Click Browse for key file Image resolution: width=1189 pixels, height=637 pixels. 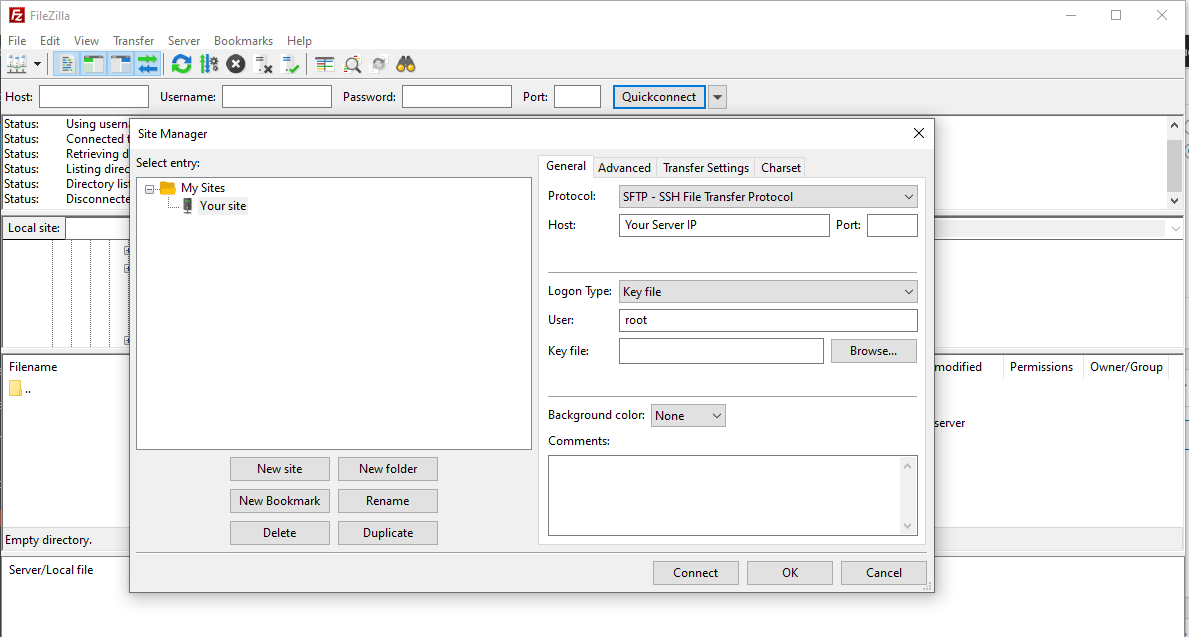874,351
